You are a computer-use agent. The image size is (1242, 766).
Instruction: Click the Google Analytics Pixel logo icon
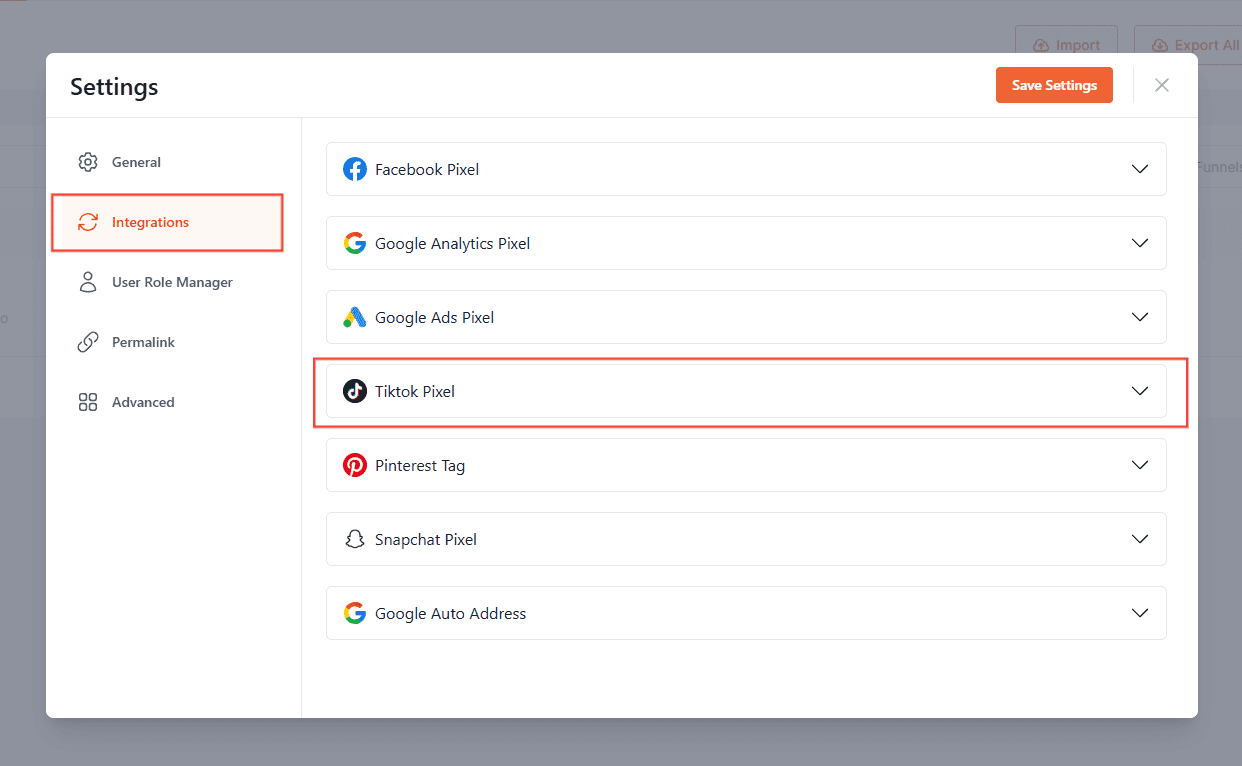click(x=354, y=243)
